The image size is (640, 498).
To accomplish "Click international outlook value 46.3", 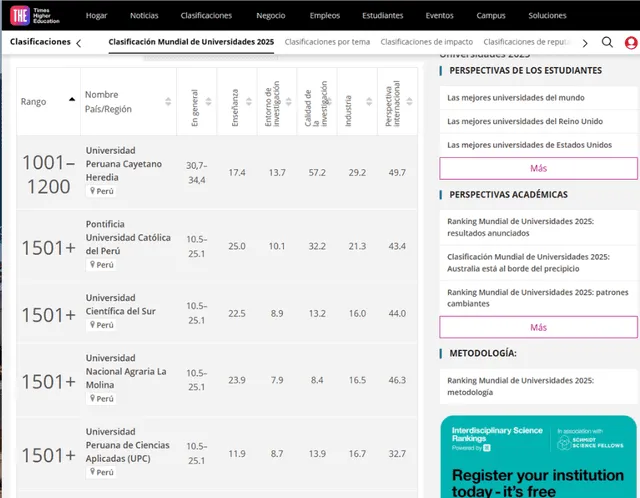I will tap(397, 380).
